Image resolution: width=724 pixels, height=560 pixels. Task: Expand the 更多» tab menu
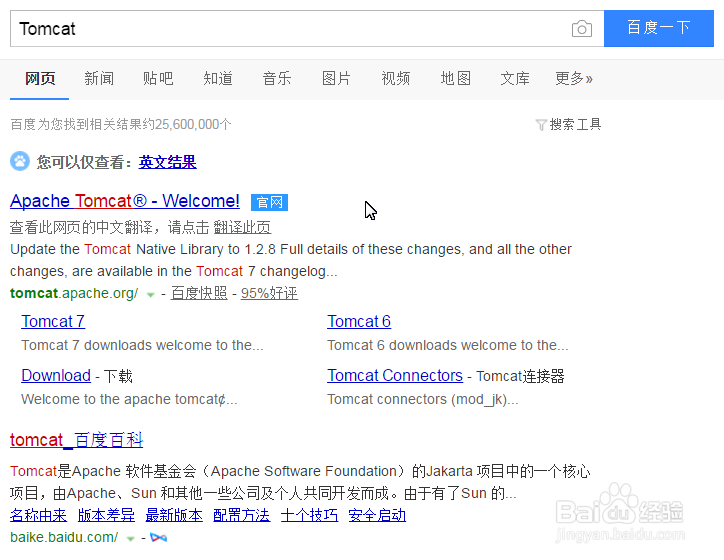click(574, 78)
